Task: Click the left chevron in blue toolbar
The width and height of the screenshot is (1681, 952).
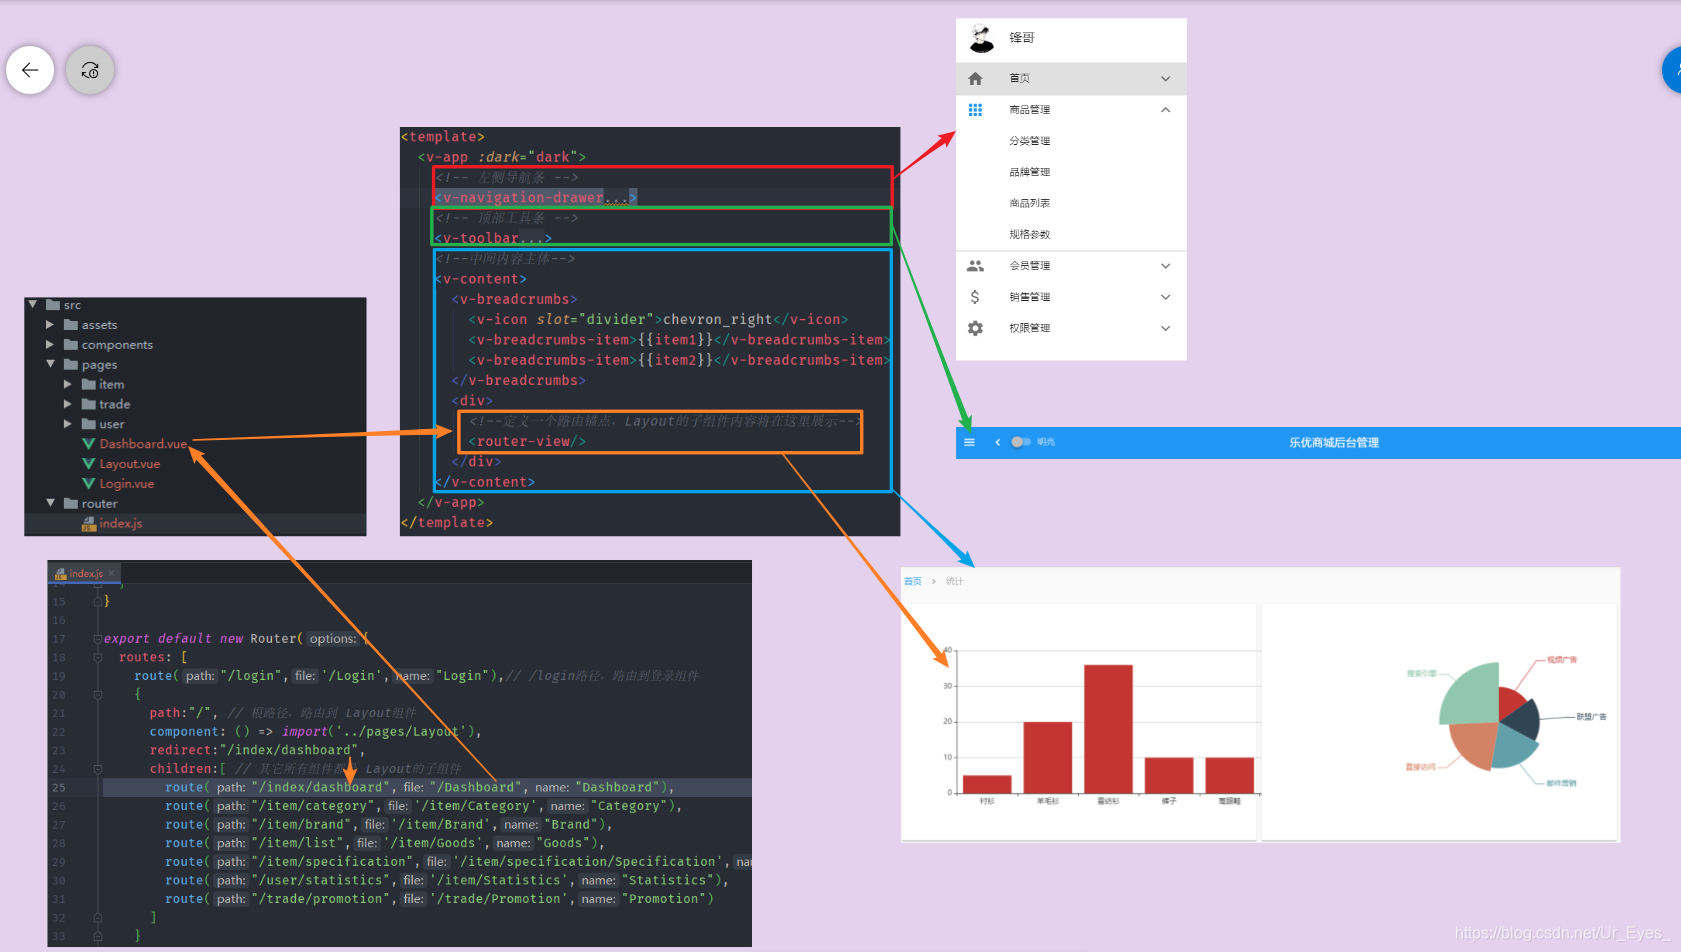Action: [x=997, y=442]
